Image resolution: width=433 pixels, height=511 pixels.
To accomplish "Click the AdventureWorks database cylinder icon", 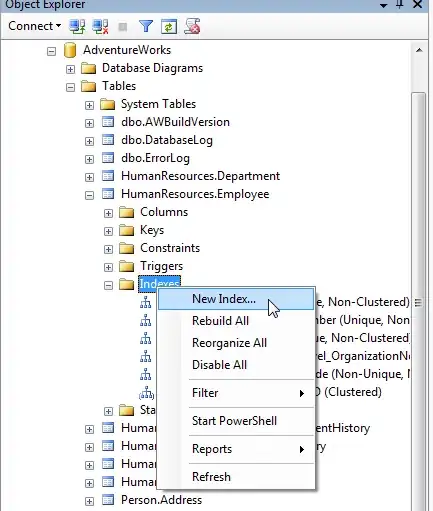I will (70, 50).
